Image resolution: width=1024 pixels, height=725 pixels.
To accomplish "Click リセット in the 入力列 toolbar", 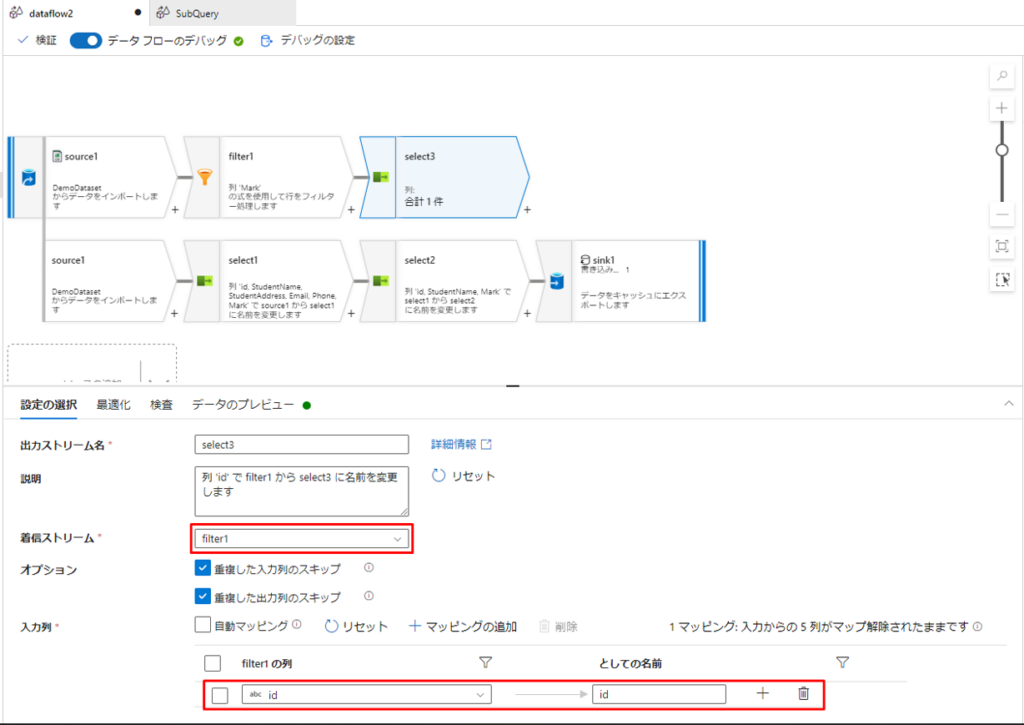I will click(x=356, y=626).
